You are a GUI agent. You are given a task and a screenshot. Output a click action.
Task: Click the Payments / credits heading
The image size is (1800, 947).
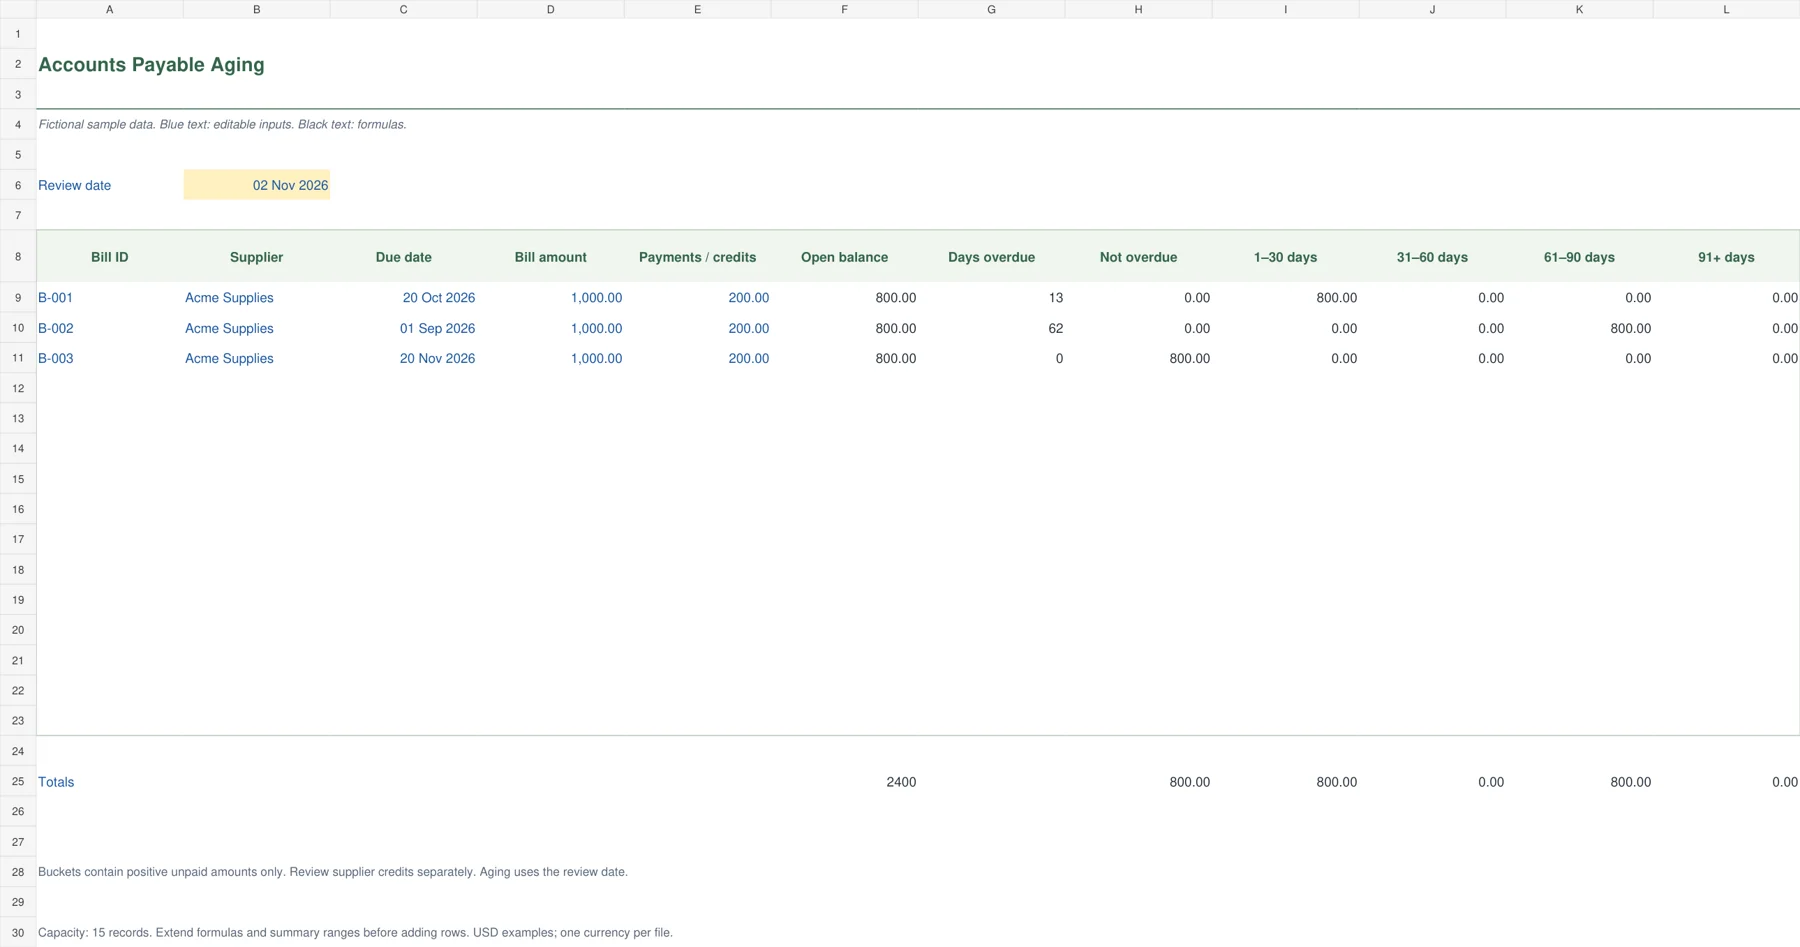coord(697,257)
